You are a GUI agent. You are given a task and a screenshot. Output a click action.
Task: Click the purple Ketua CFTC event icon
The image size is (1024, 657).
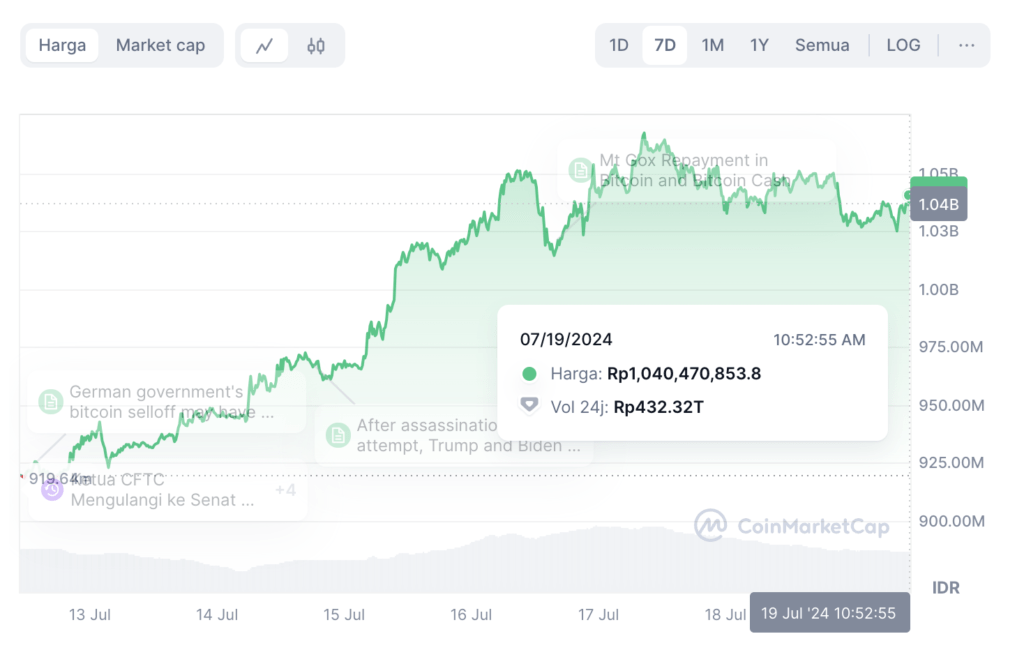pyautogui.click(x=52, y=489)
